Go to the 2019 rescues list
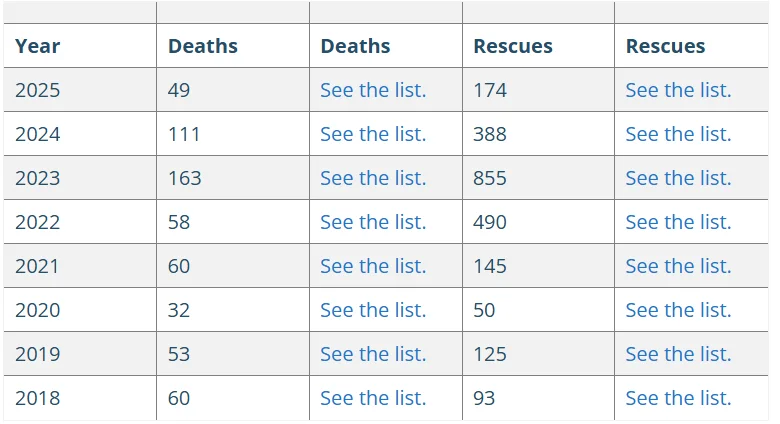Viewport: 780px width, 424px height. click(678, 354)
